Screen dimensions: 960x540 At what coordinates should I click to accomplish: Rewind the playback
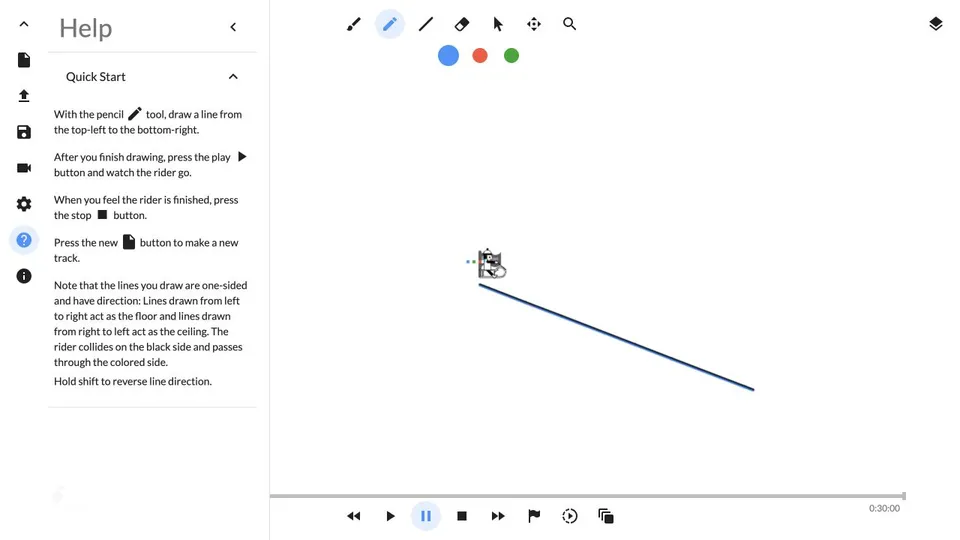click(x=354, y=516)
